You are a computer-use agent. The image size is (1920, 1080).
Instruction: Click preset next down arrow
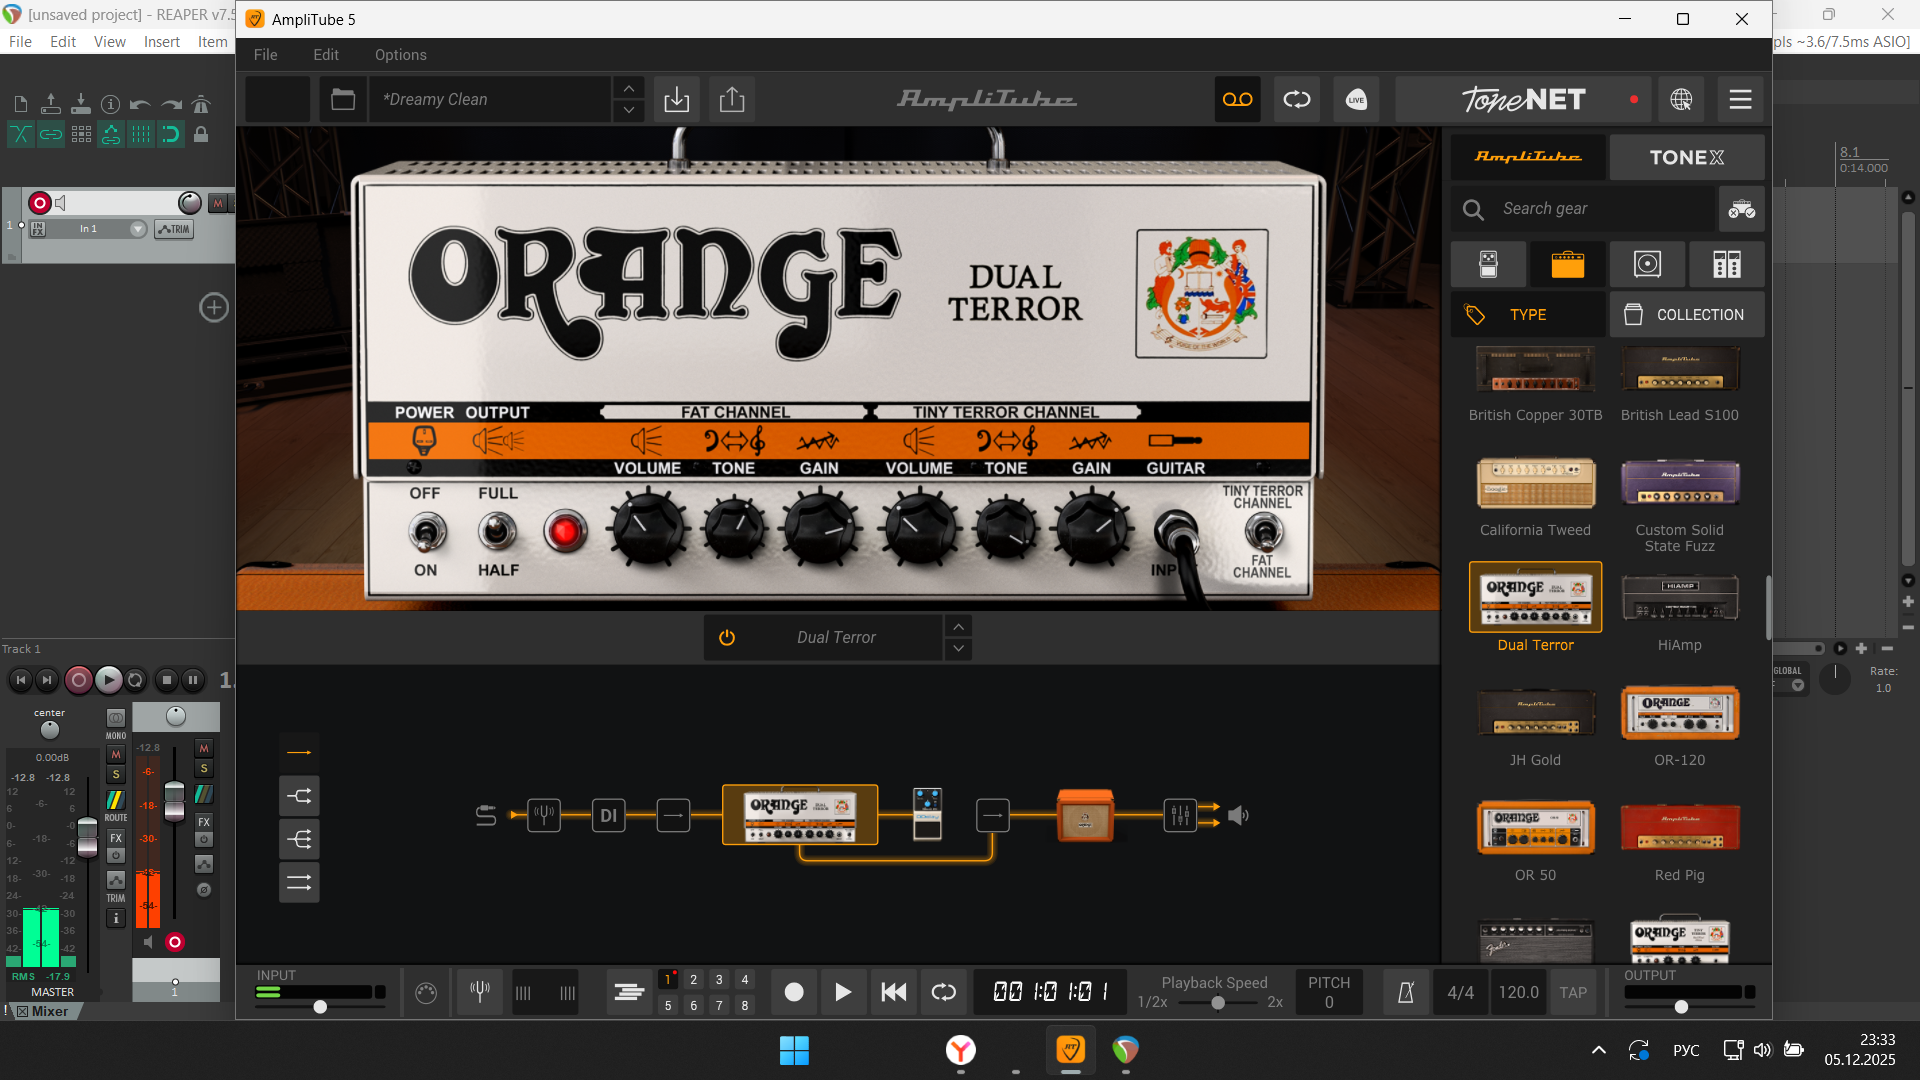pos(629,110)
